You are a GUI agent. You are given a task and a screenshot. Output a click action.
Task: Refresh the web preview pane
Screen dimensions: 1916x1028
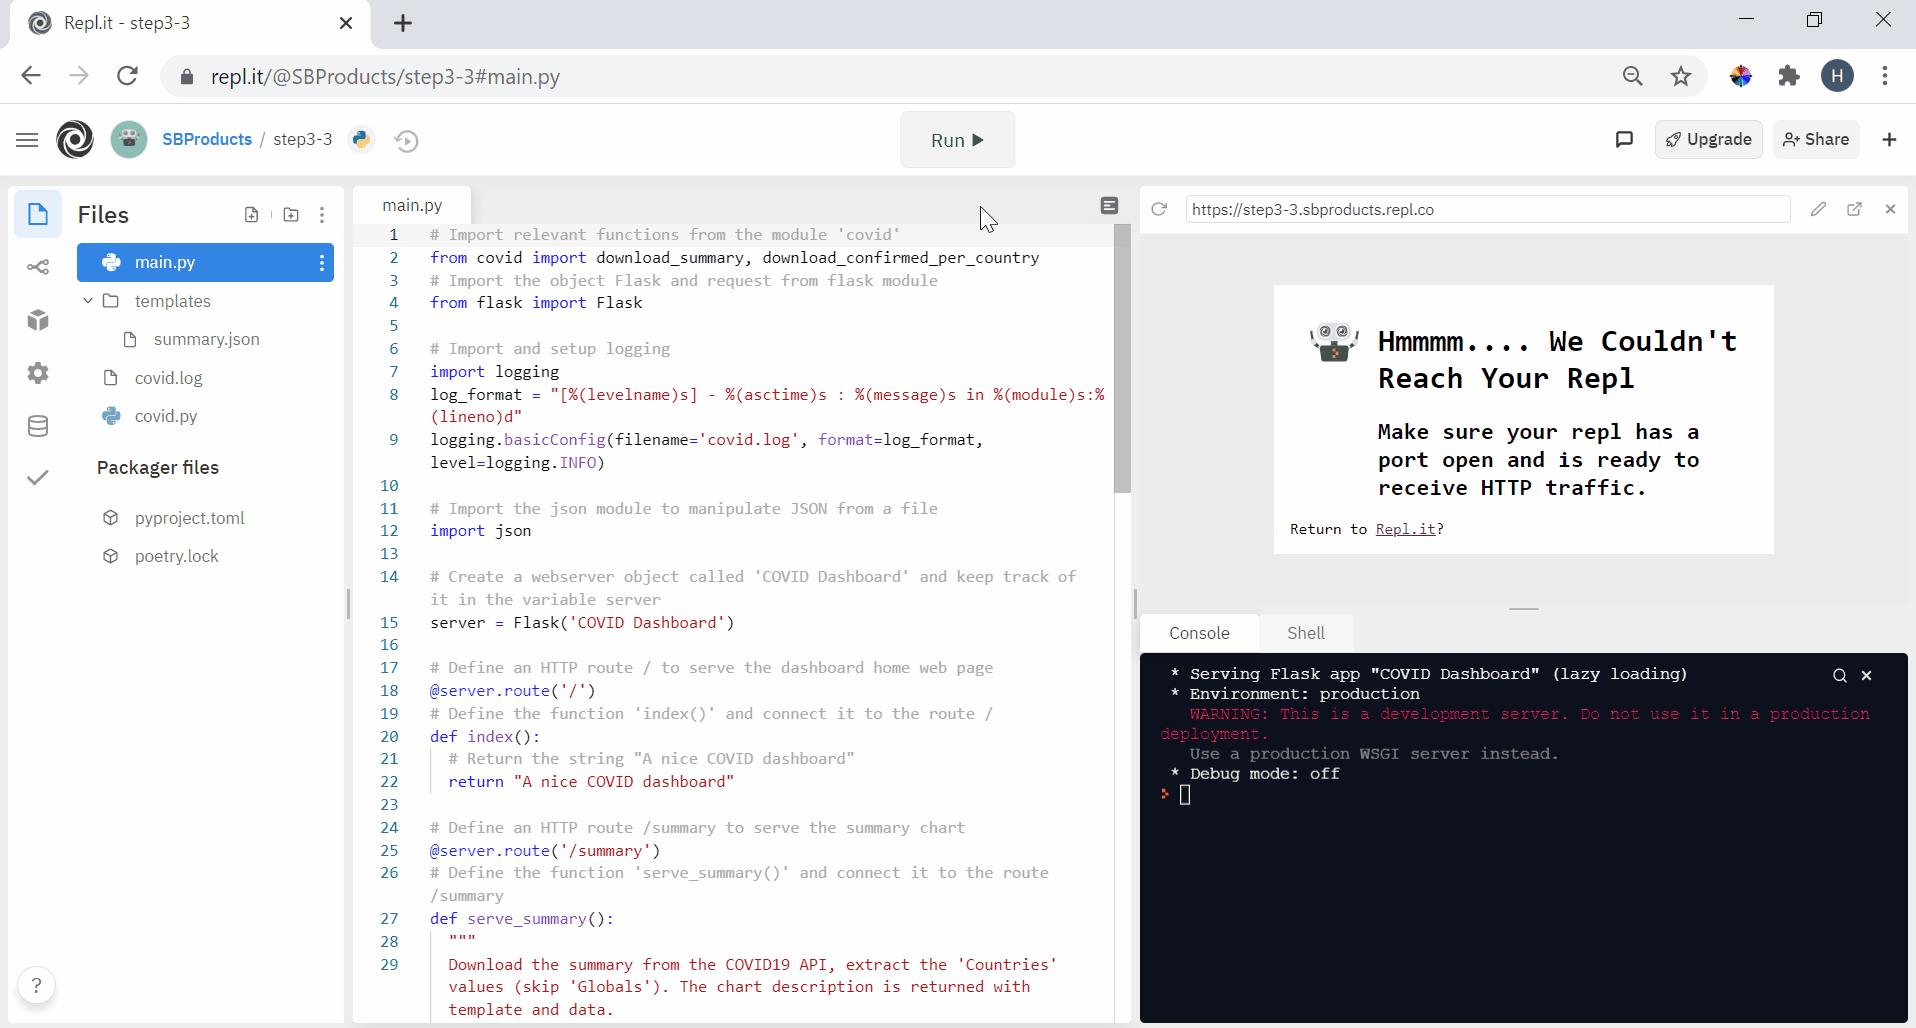[x=1159, y=209]
